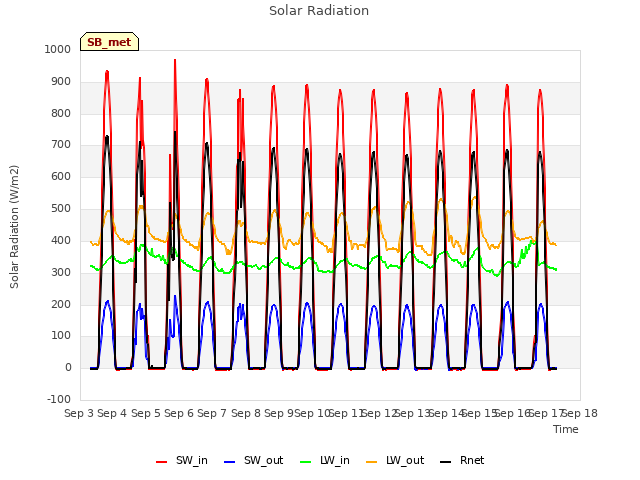This screenshot has height=480, width=640.
Task: Click the 500 y-axis tick label
Action: (x=61, y=208)
